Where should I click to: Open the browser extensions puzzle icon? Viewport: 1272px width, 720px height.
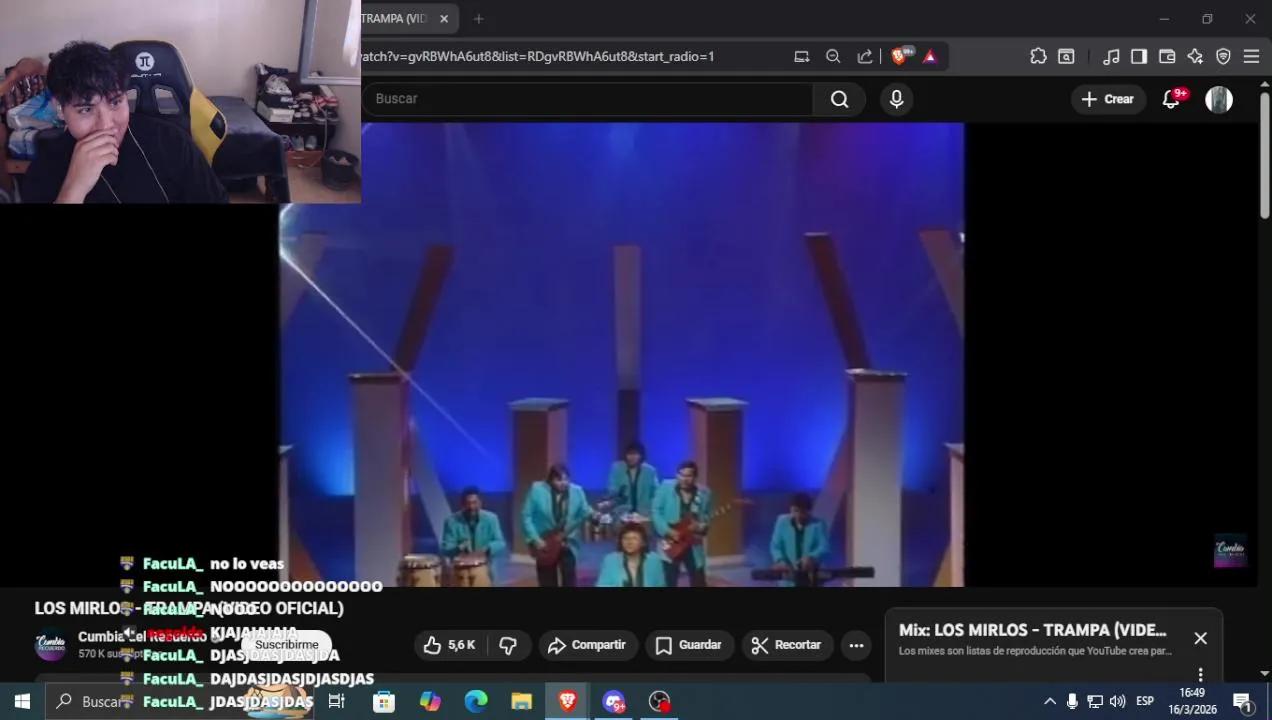(x=1038, y=57)
